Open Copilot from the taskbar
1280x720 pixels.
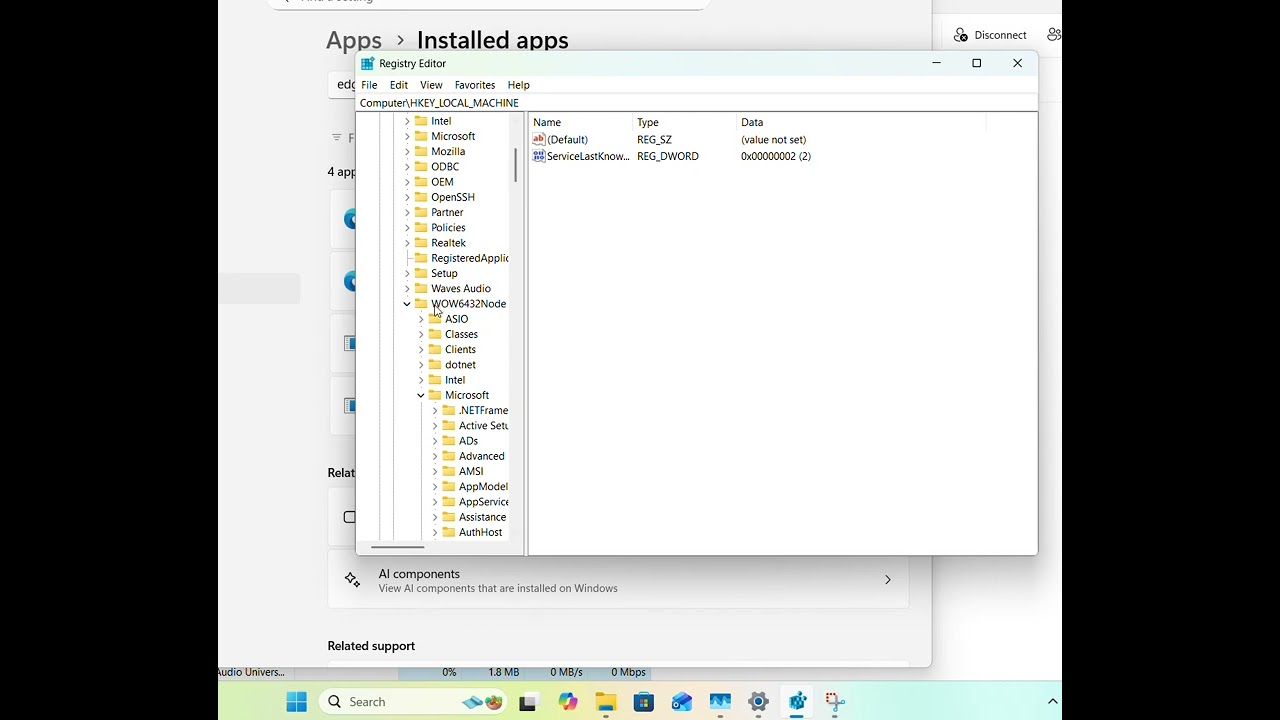click(568, 702)
